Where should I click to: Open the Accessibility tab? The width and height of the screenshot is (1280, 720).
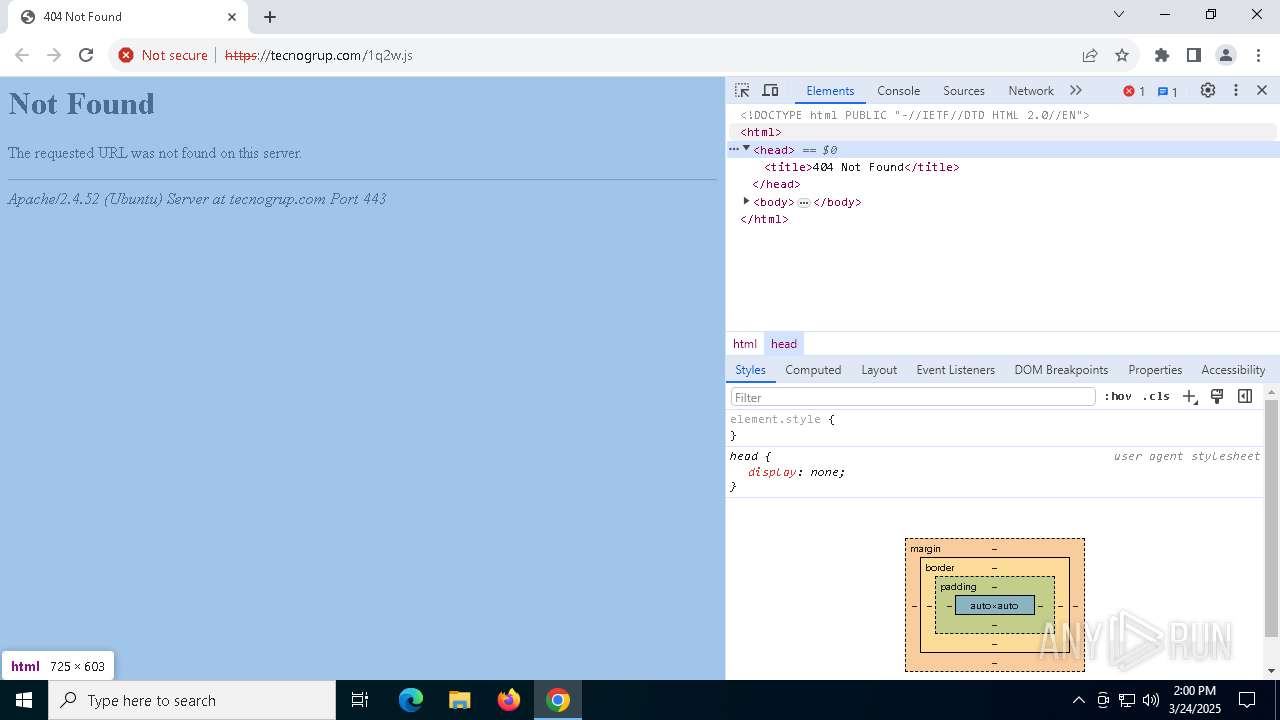[1233, 370]
